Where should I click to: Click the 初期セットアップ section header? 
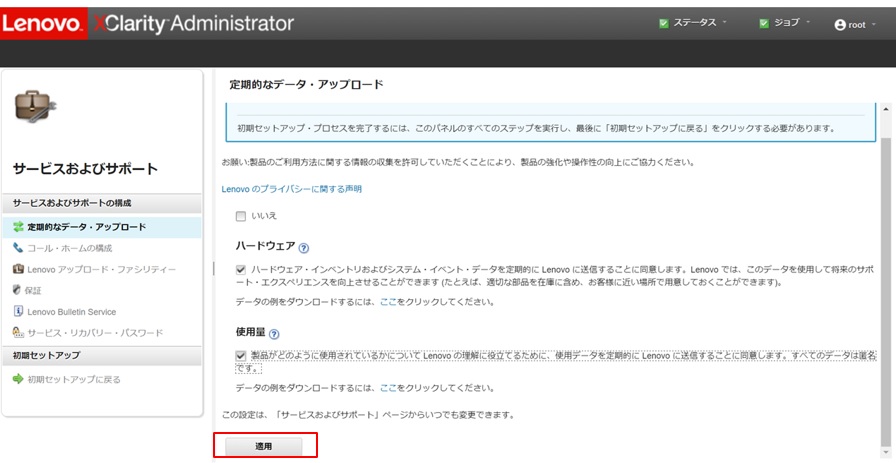[101, 355]
